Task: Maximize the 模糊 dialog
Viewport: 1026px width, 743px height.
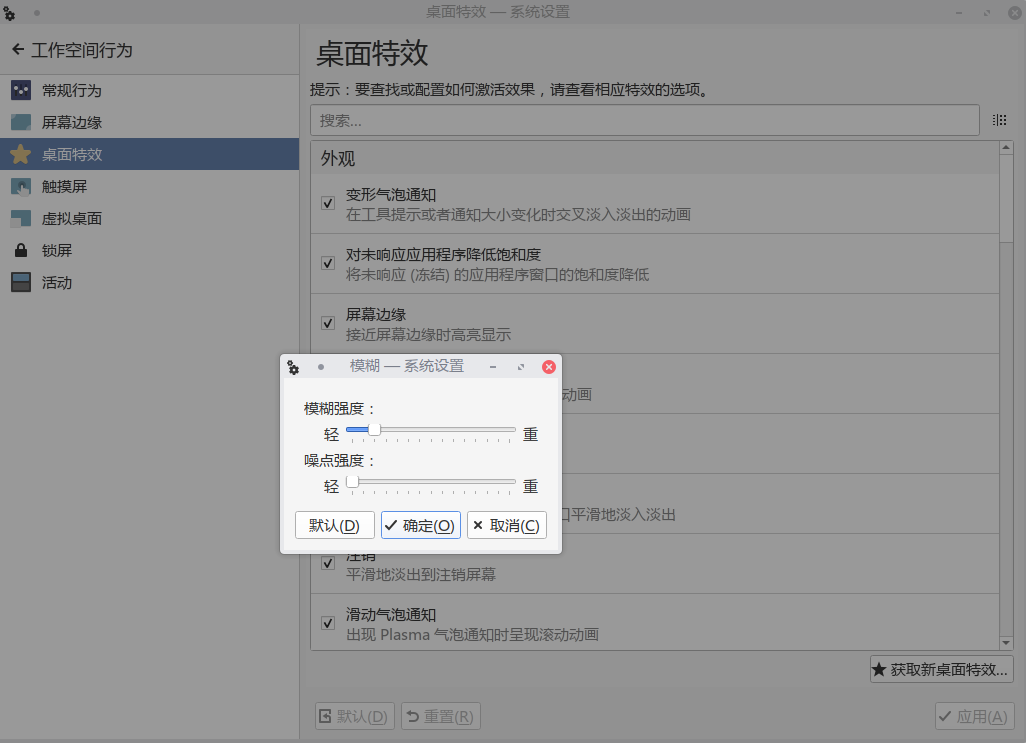Action: [521, 367]
